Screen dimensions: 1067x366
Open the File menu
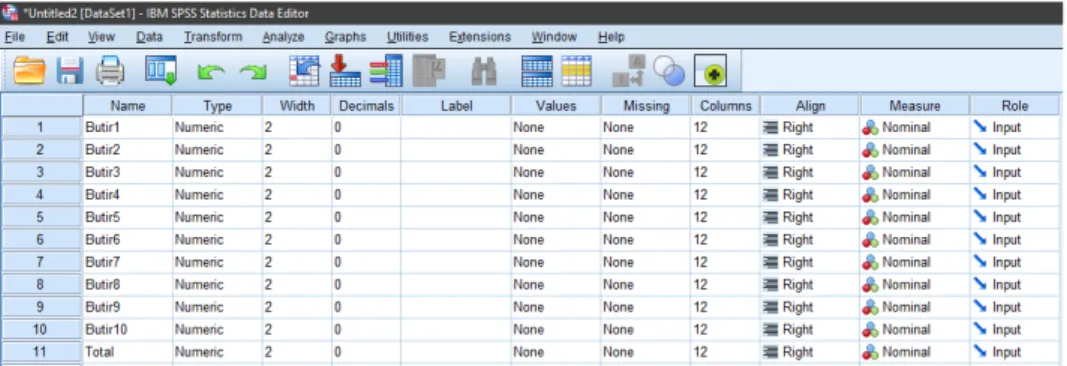point(14,37)
